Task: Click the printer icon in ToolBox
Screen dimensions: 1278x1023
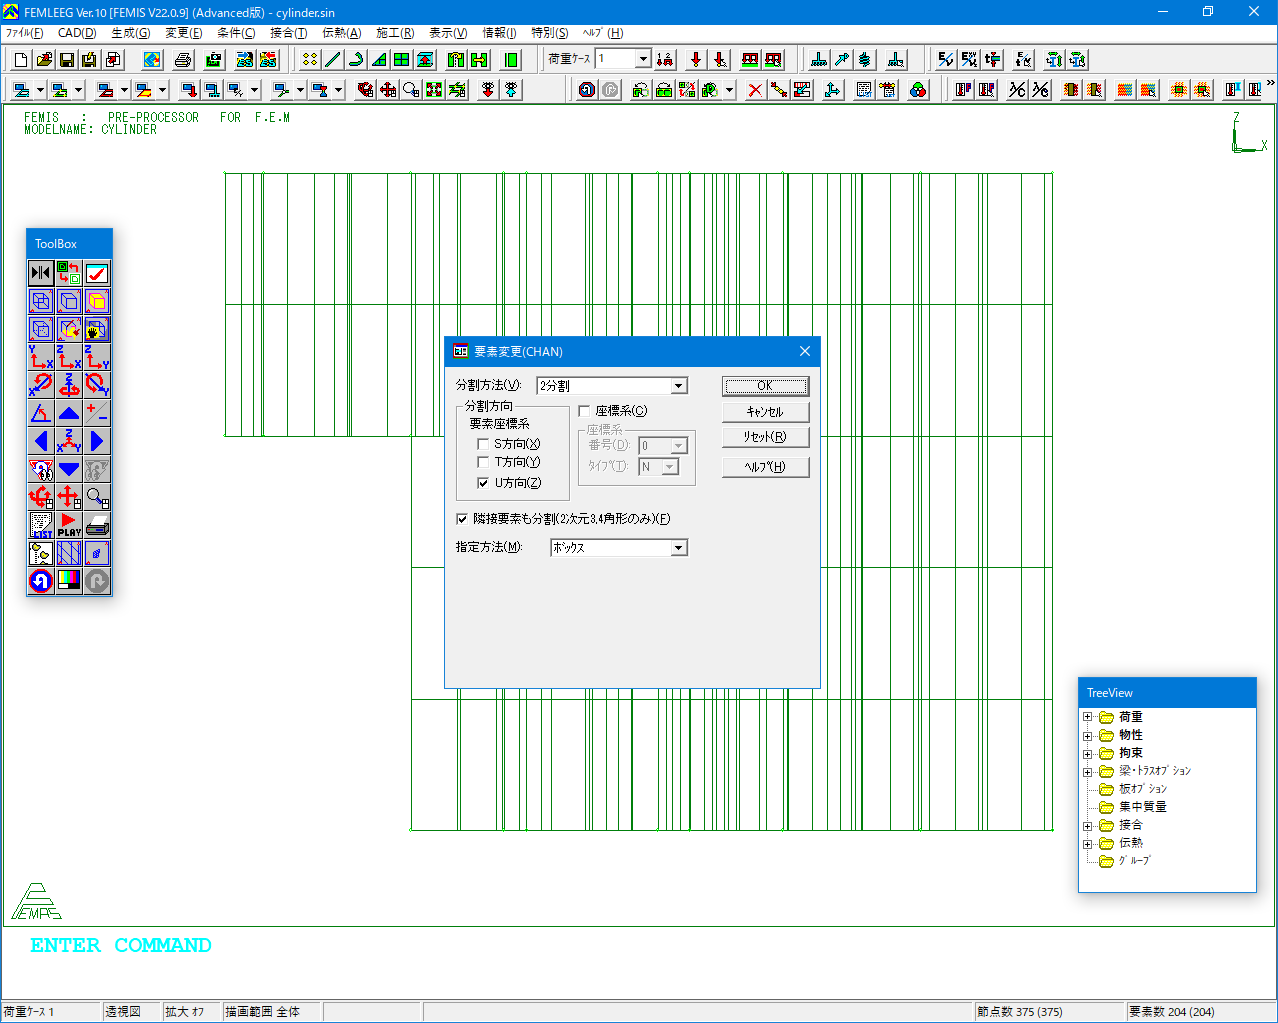Action: click(x=97, y=525)
